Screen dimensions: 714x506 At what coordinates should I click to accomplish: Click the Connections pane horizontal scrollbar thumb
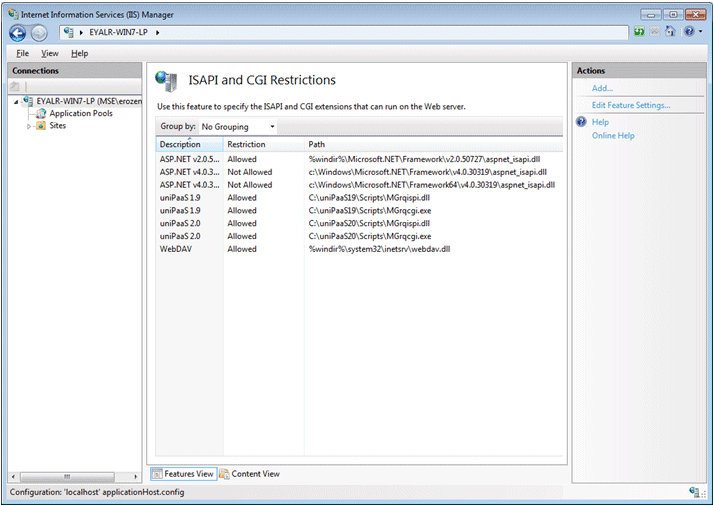[x=67, y=477]
